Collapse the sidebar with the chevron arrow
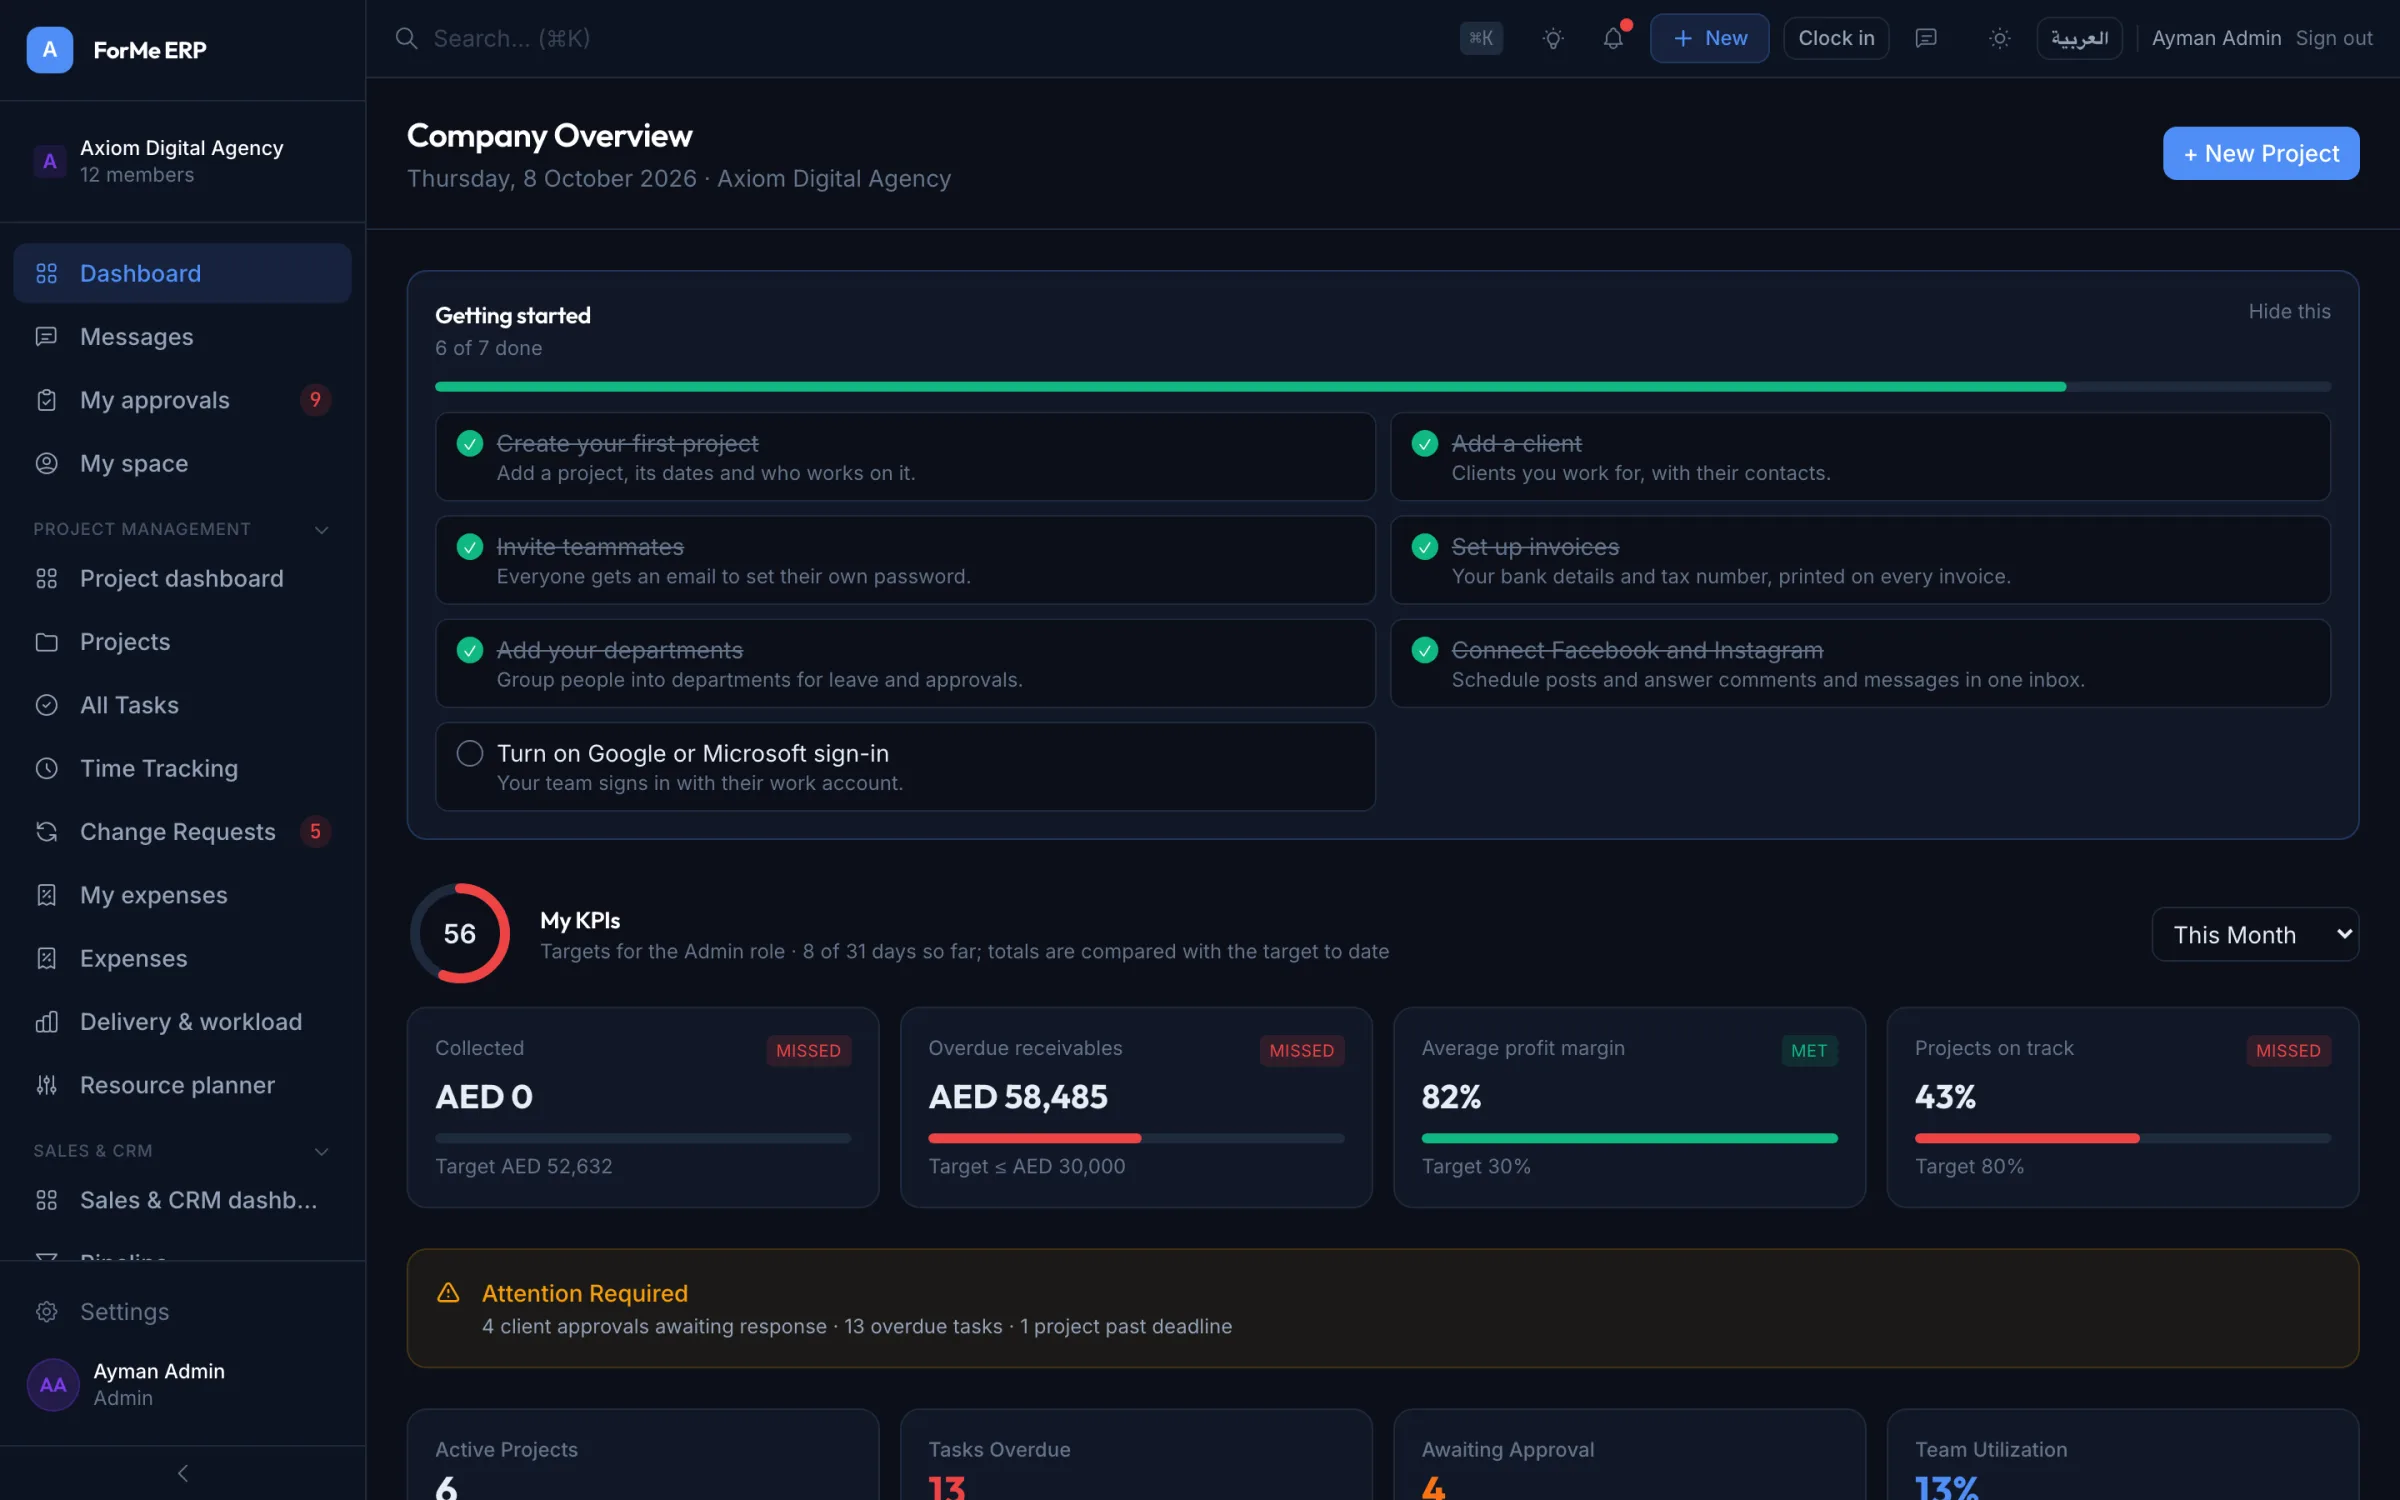Viewport: 2400px width, 1500px height. (x=183, y=1473)
